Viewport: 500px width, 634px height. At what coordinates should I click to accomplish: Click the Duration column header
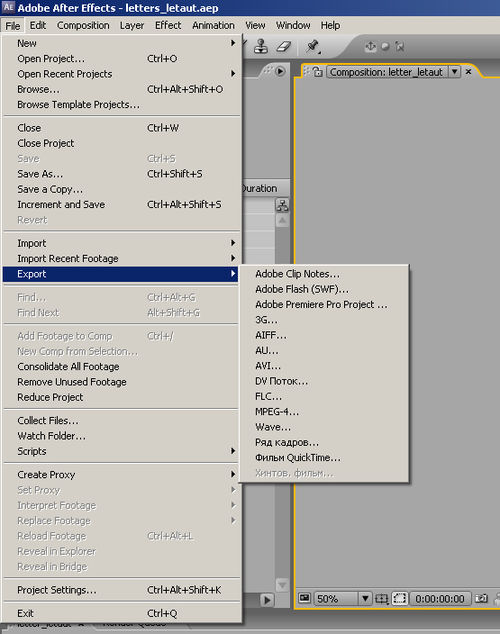pyautogui.click(x=265, y=189)
